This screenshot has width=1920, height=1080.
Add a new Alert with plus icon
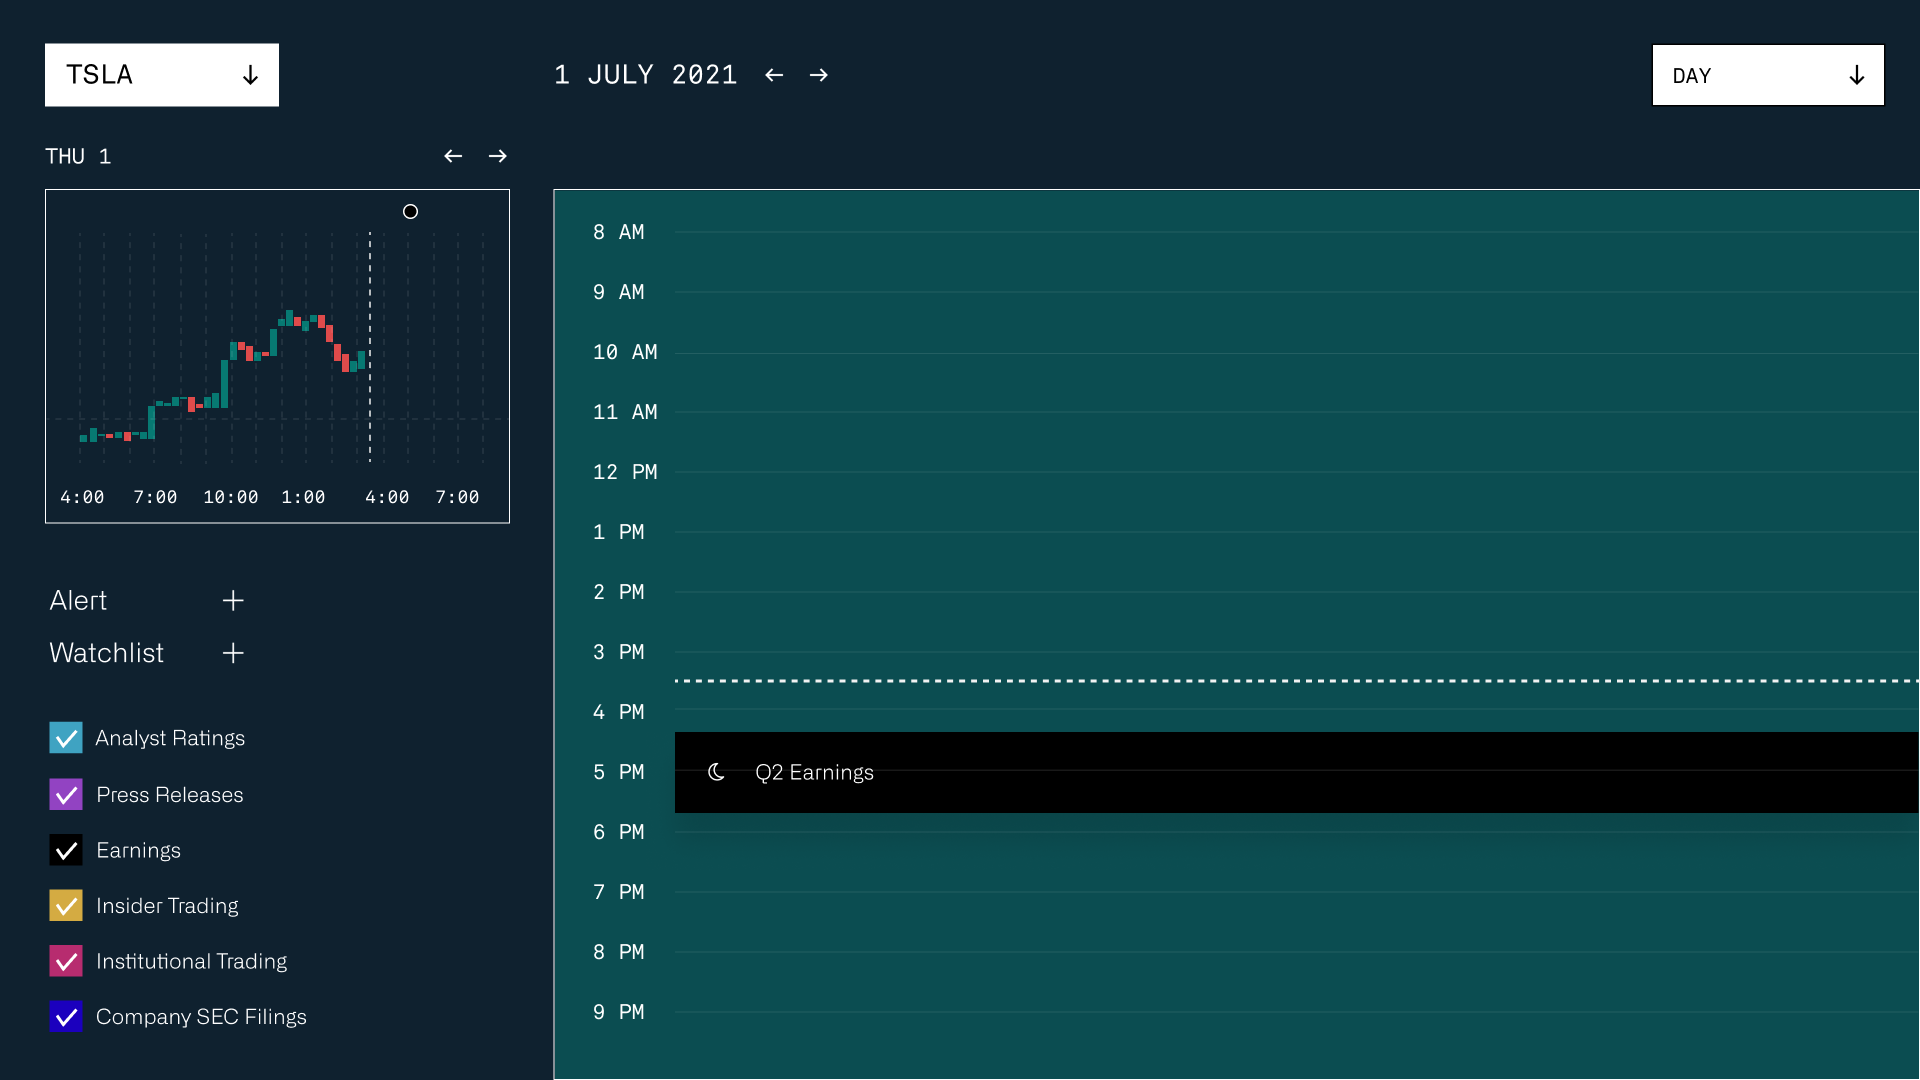click(x=233, y=600)
